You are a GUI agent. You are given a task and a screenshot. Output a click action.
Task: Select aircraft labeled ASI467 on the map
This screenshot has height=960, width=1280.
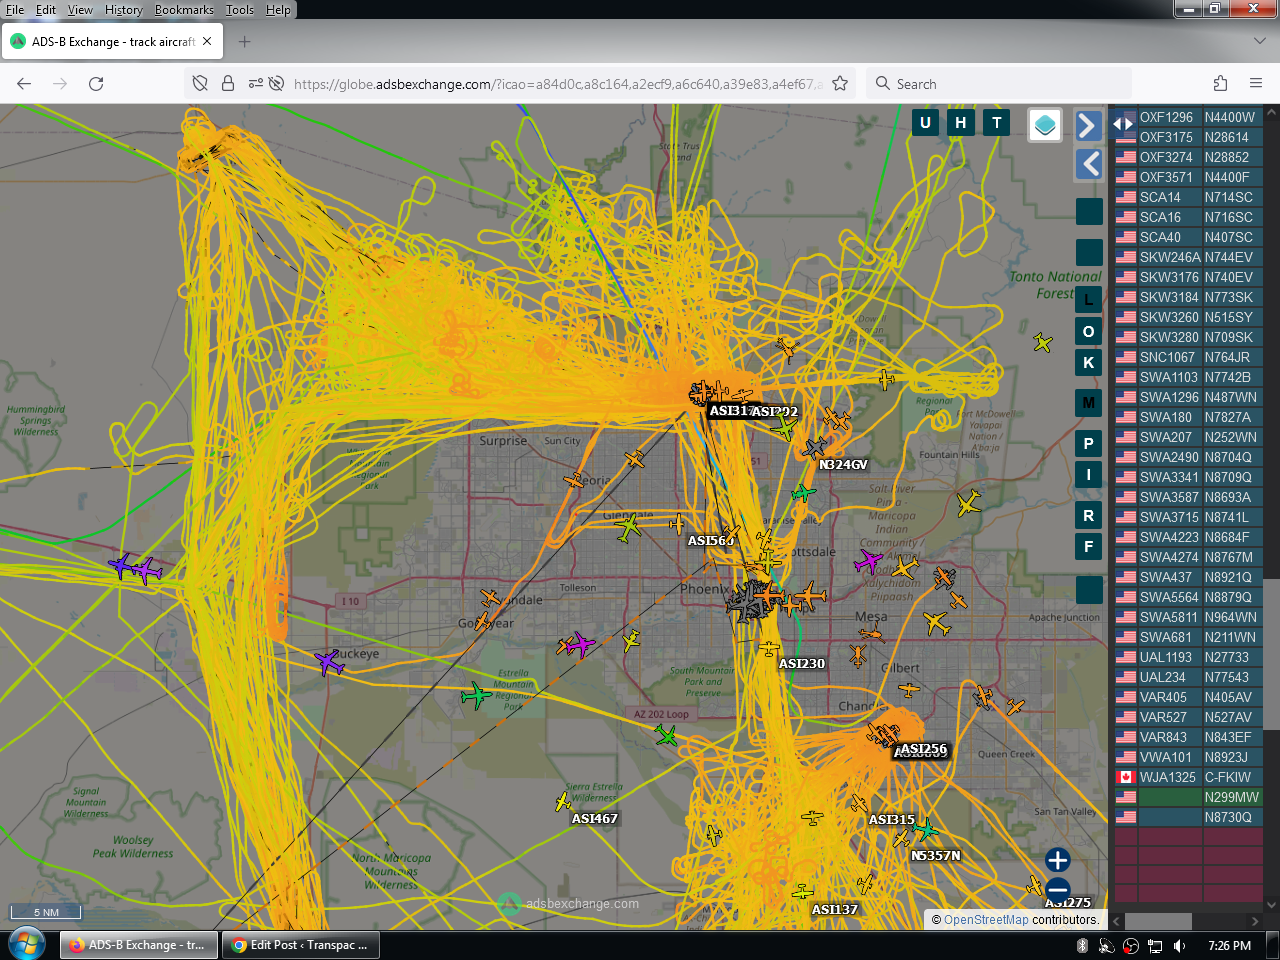(x=563, y=802)
